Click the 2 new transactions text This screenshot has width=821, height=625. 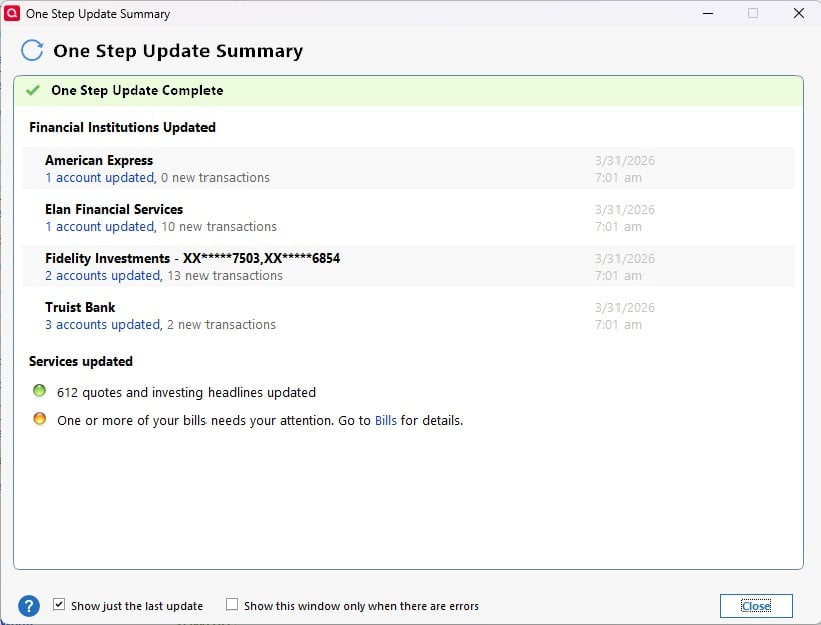(221, 325)
